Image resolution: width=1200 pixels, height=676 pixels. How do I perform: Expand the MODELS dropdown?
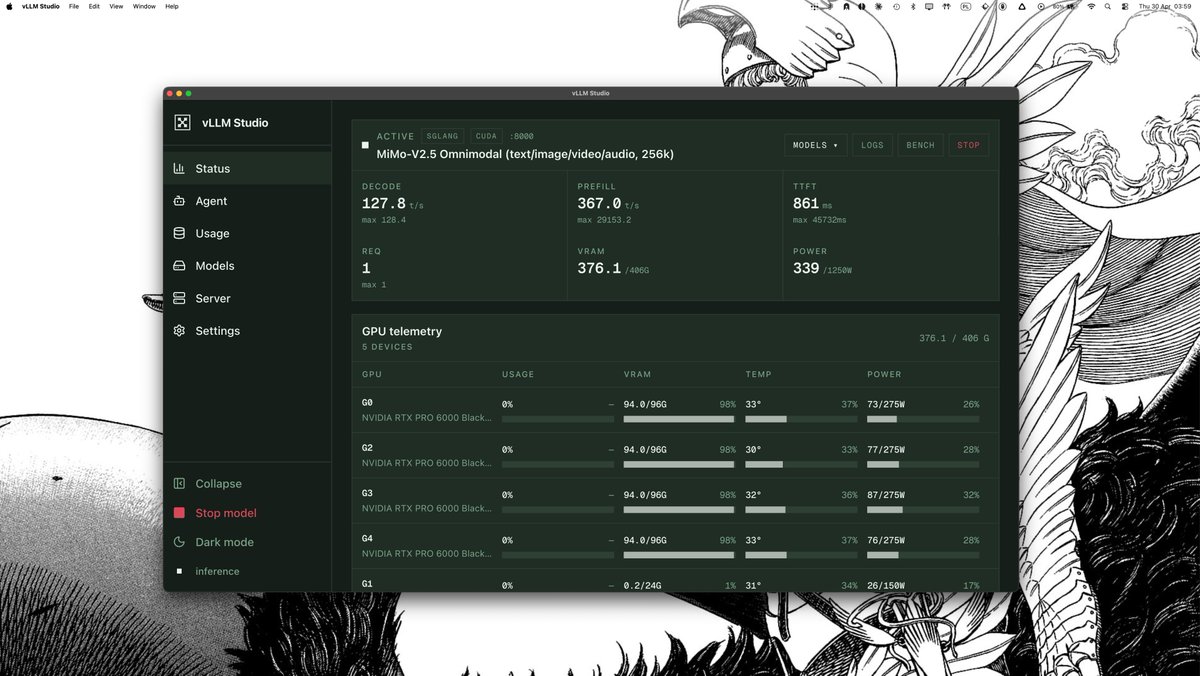point(816,145)
